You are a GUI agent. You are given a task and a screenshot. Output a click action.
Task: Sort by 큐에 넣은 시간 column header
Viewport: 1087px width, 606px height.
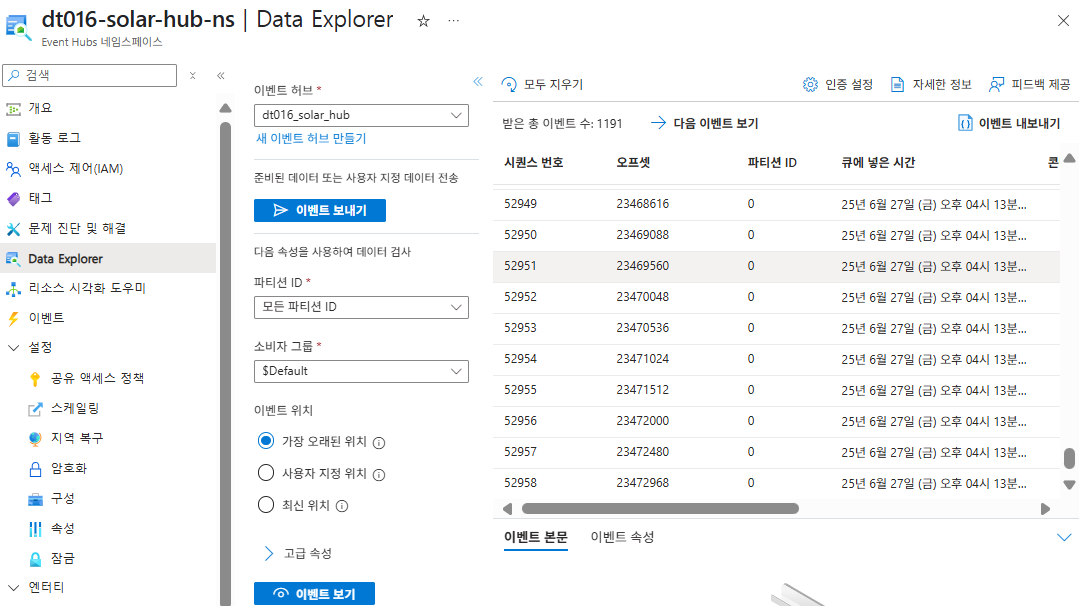(x=878, y=163)
